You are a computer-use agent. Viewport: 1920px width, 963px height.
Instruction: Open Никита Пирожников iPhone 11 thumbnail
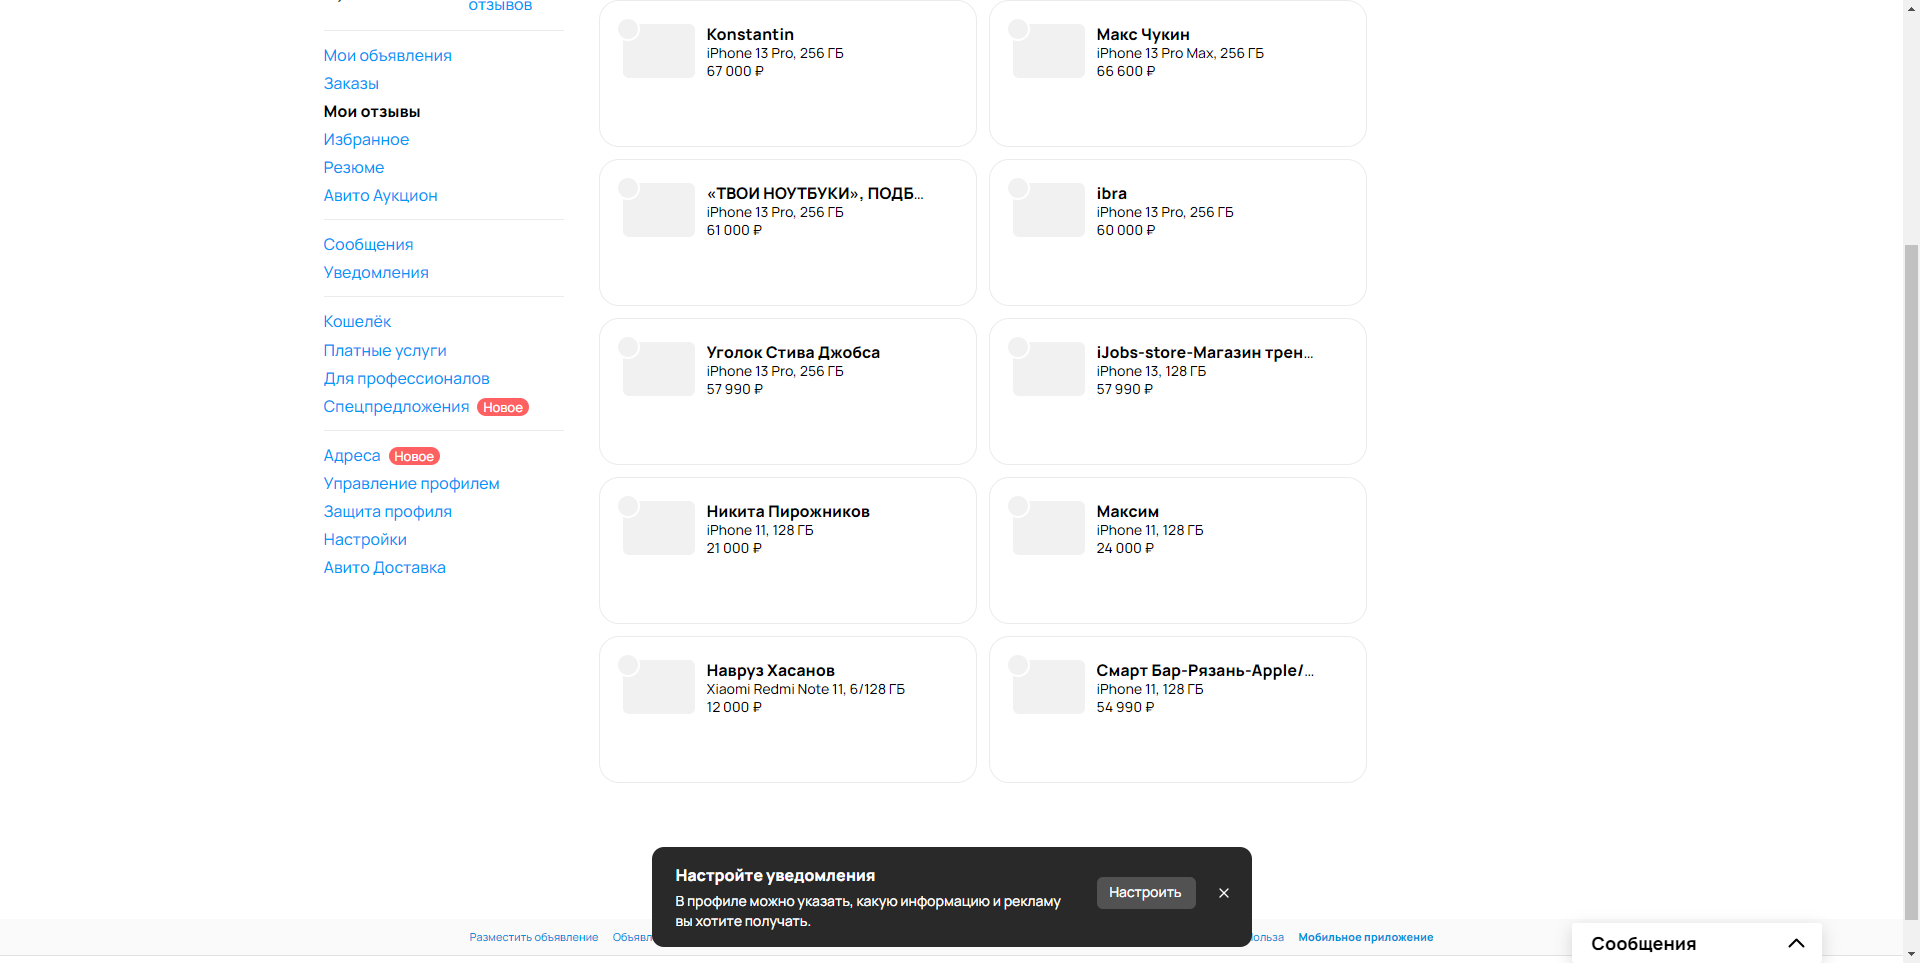point(659,528)
